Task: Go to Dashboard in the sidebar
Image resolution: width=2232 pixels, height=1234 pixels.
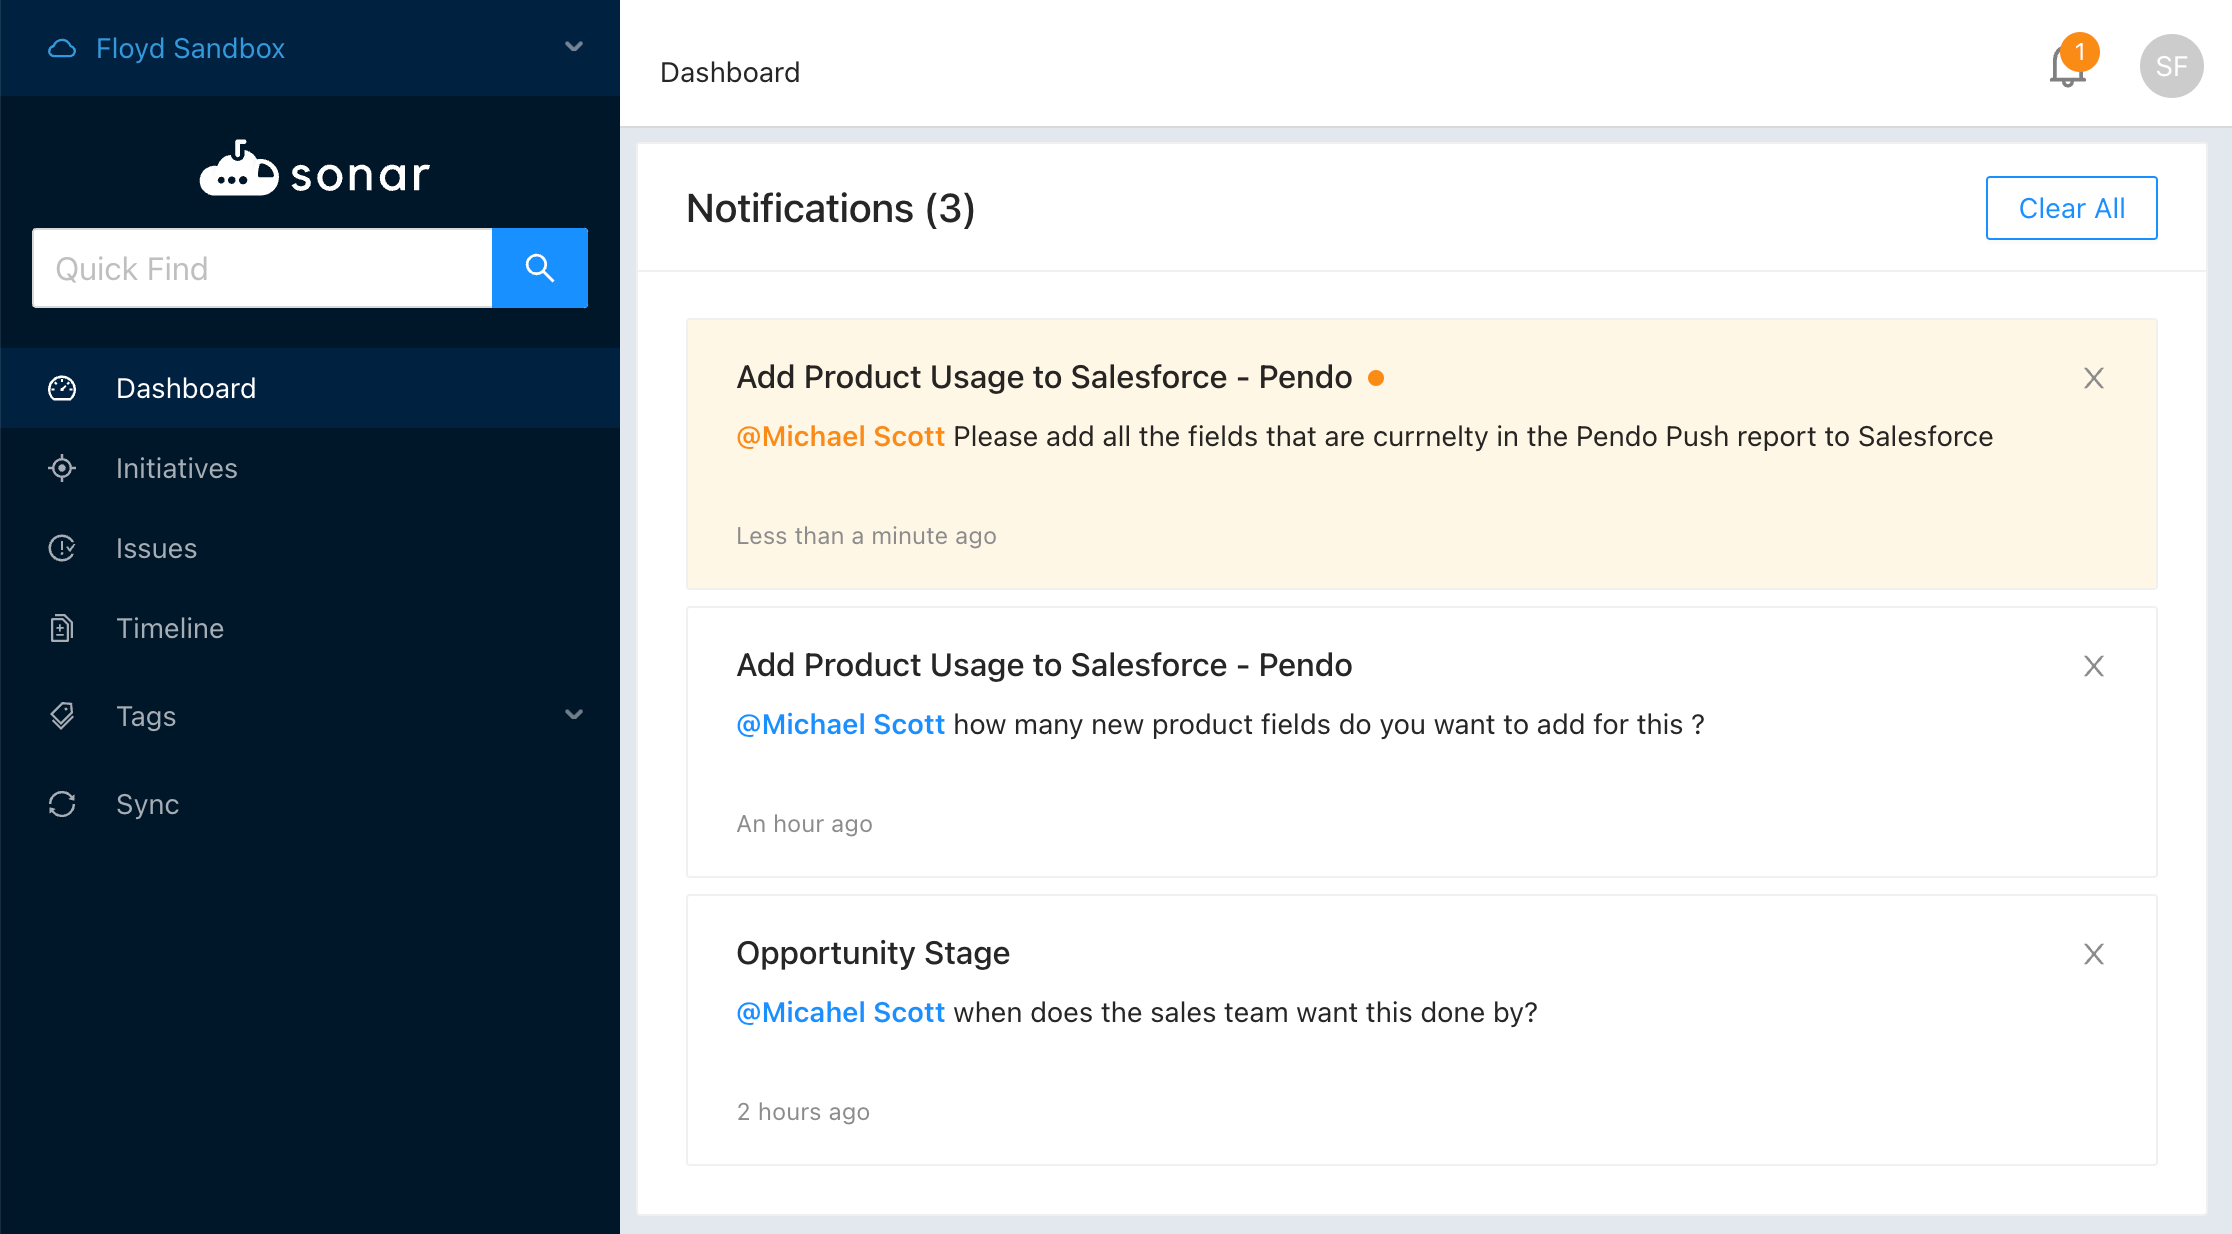Action: 310,388
